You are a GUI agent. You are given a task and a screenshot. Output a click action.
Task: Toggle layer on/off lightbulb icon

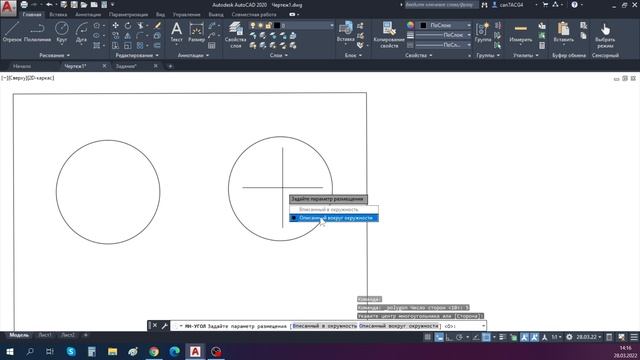tap(253, 25)
